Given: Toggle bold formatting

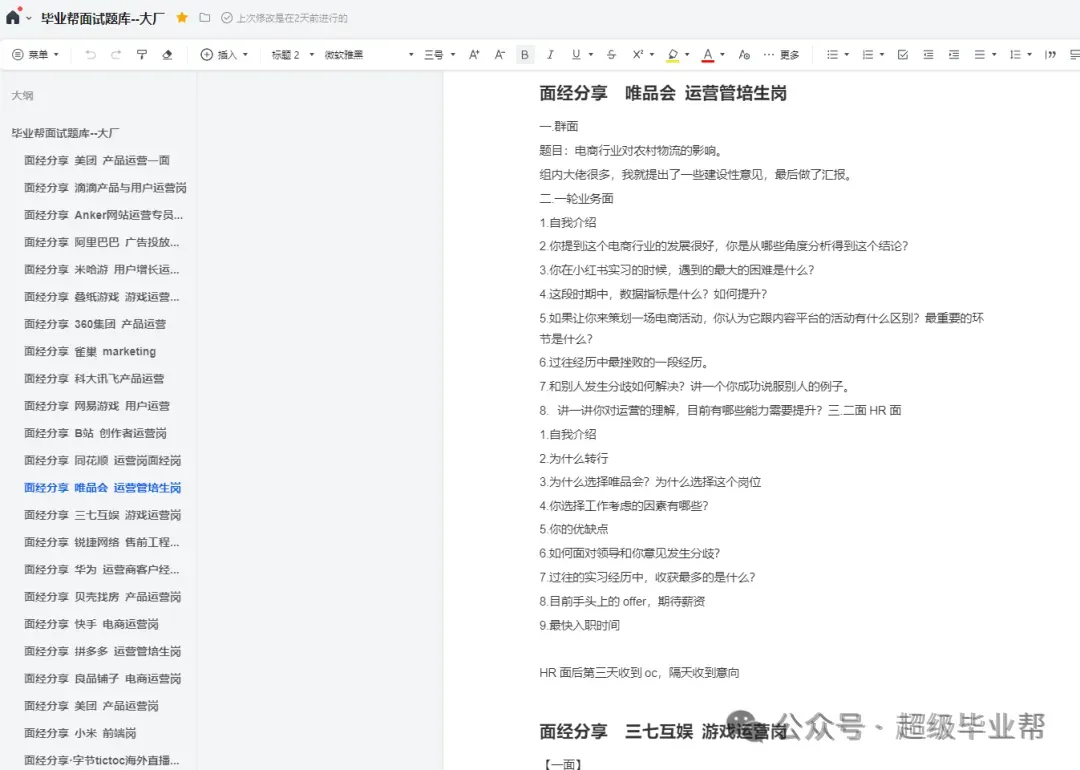Looking at the screenshot, I should (525, 54).
